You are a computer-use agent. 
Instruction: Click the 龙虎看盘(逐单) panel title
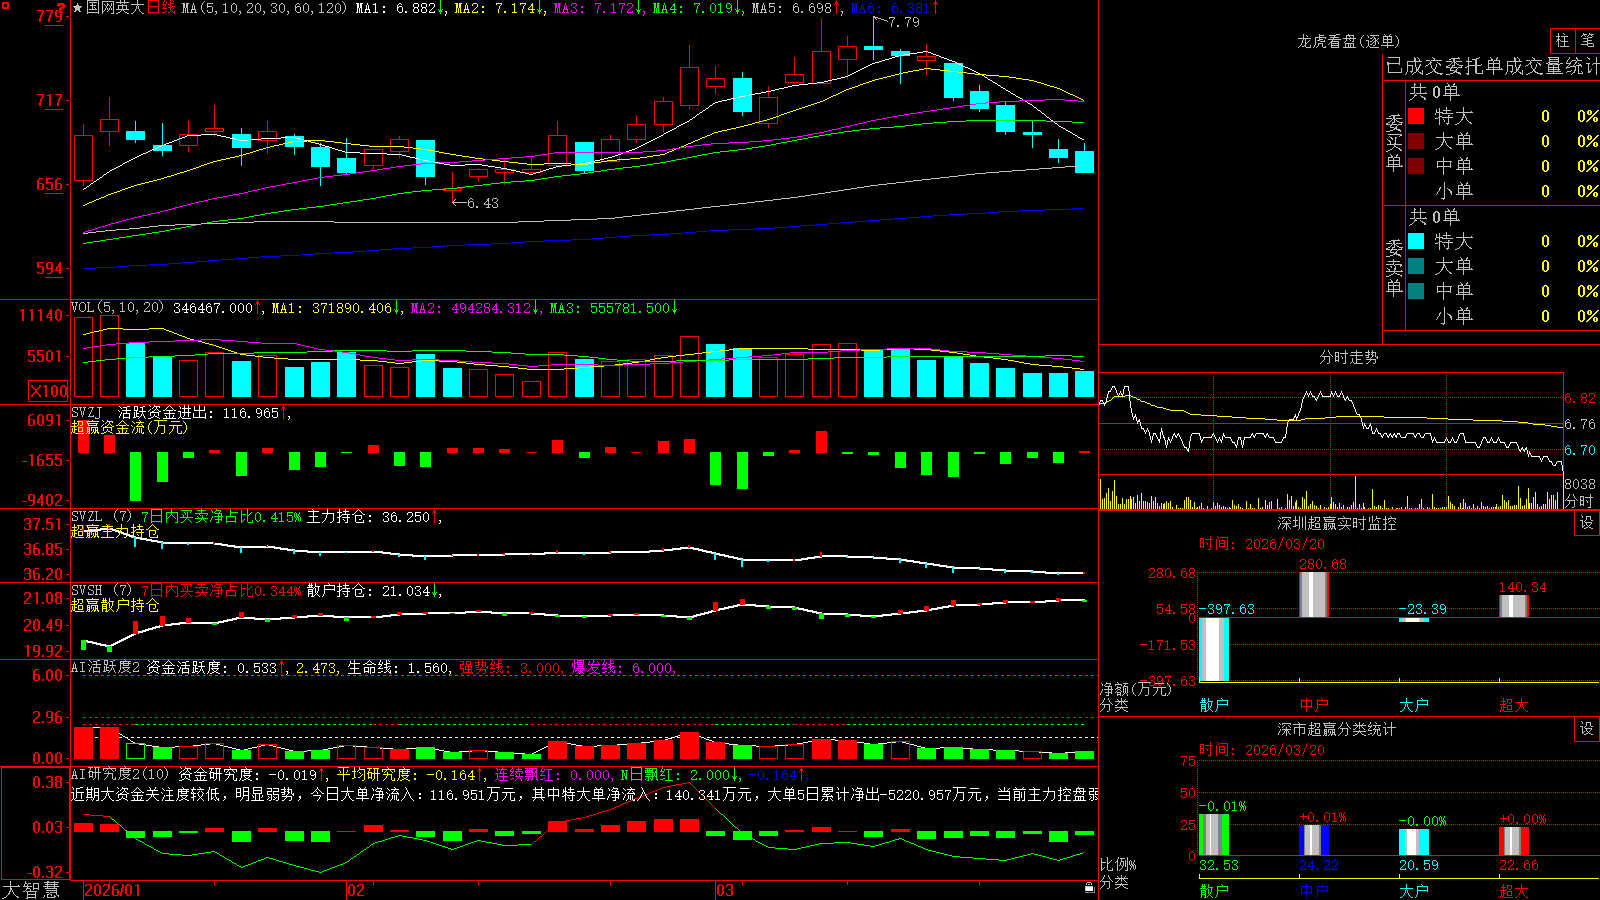tap(1348, 41)
